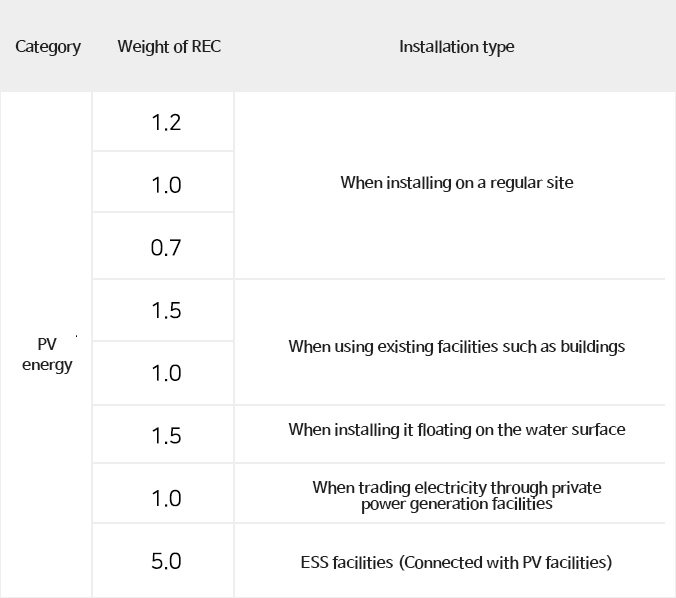This screenshot has height=598, width=676.
Task: Click the 1.0 weight directly below first 1.5
Action: (x=166, y=373)
